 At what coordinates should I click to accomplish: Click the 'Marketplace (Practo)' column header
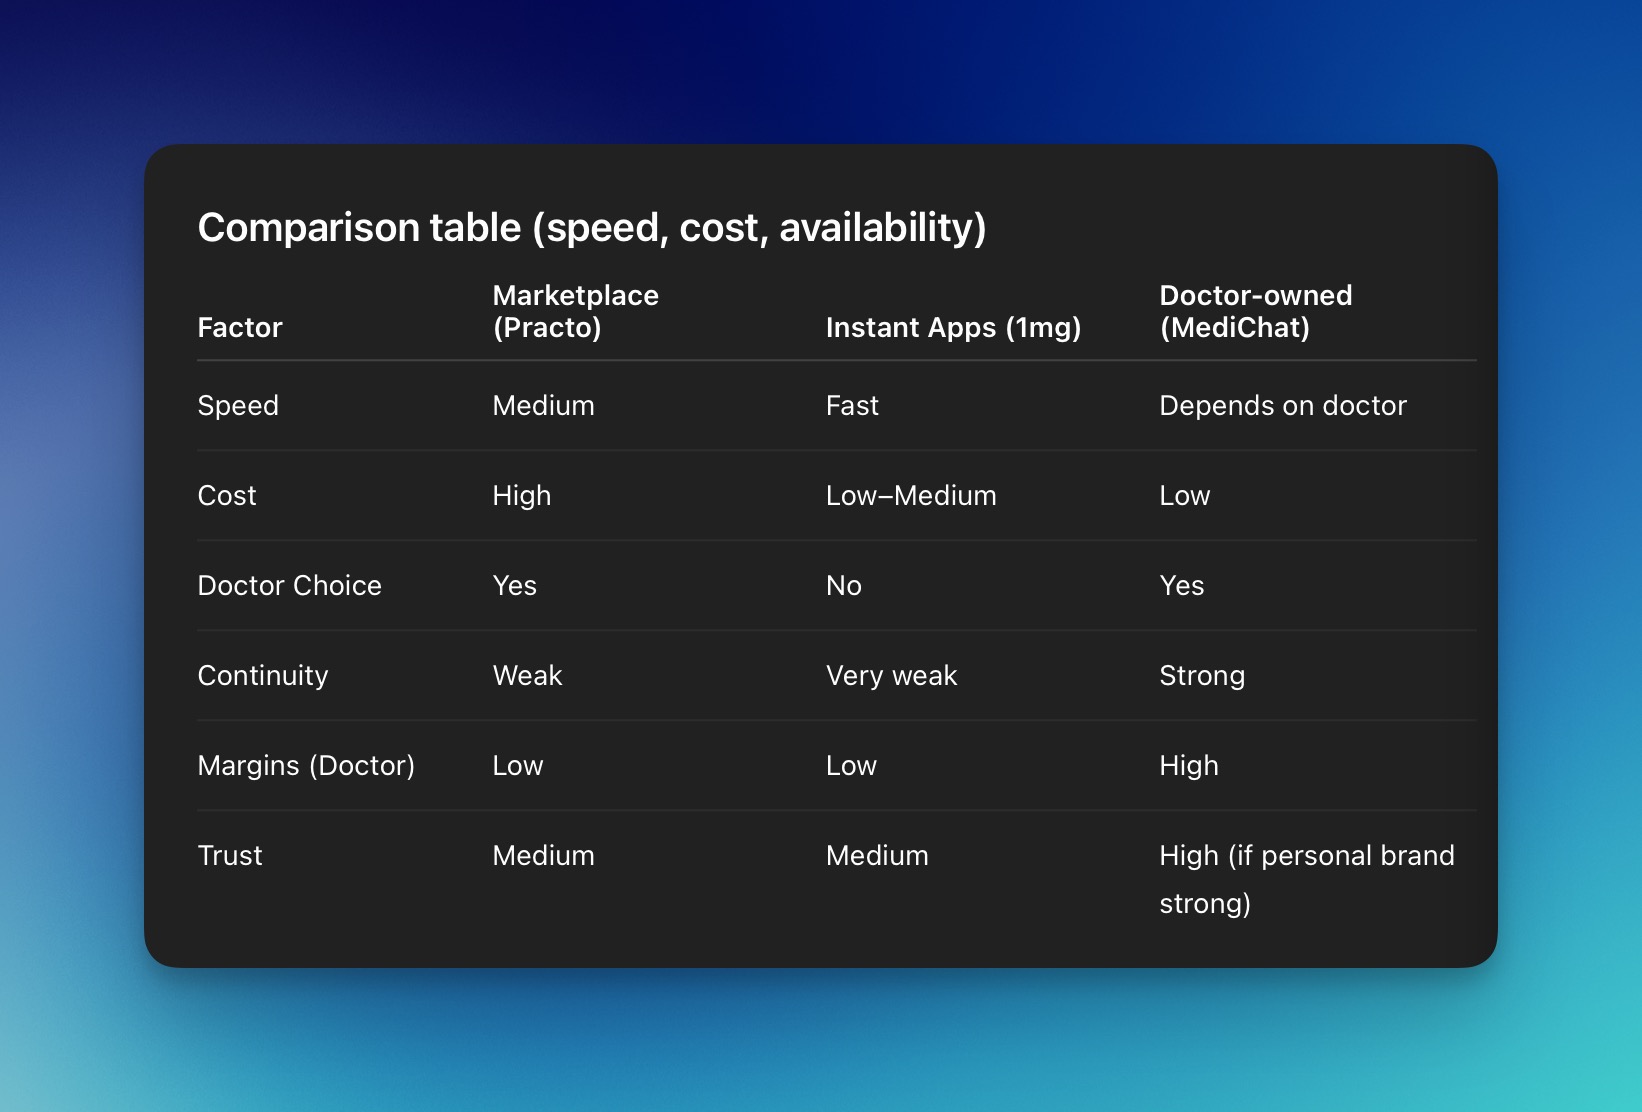tap(575, 312)
